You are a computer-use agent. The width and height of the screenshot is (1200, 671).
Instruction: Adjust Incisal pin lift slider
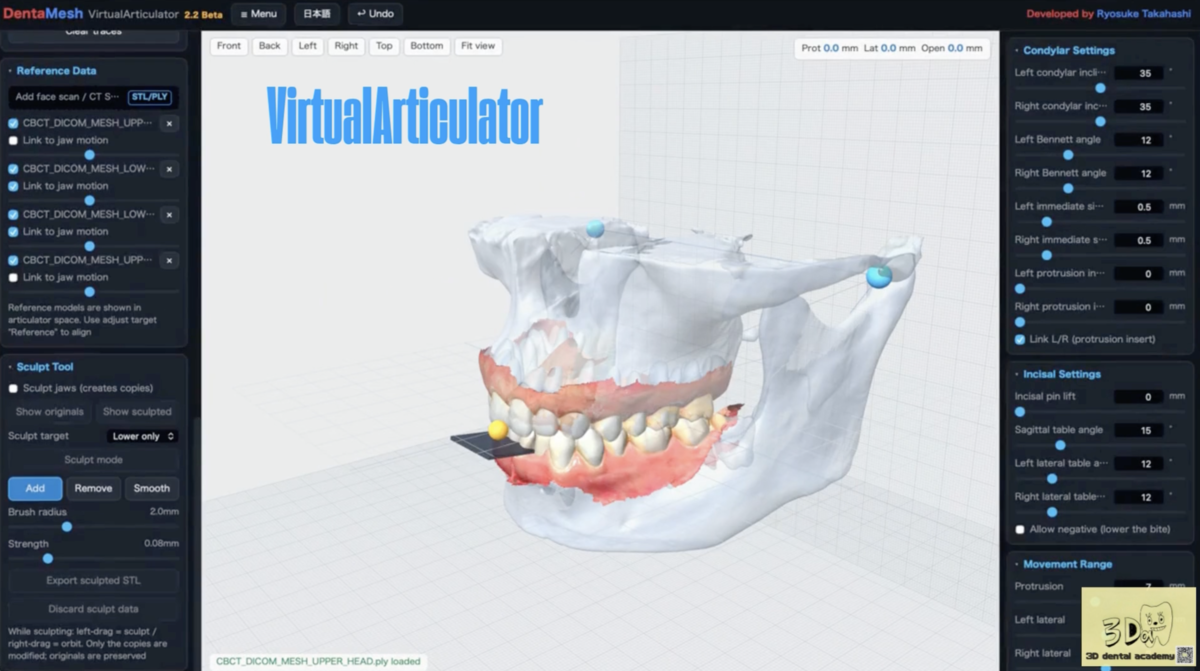(x=1100, y=411)
